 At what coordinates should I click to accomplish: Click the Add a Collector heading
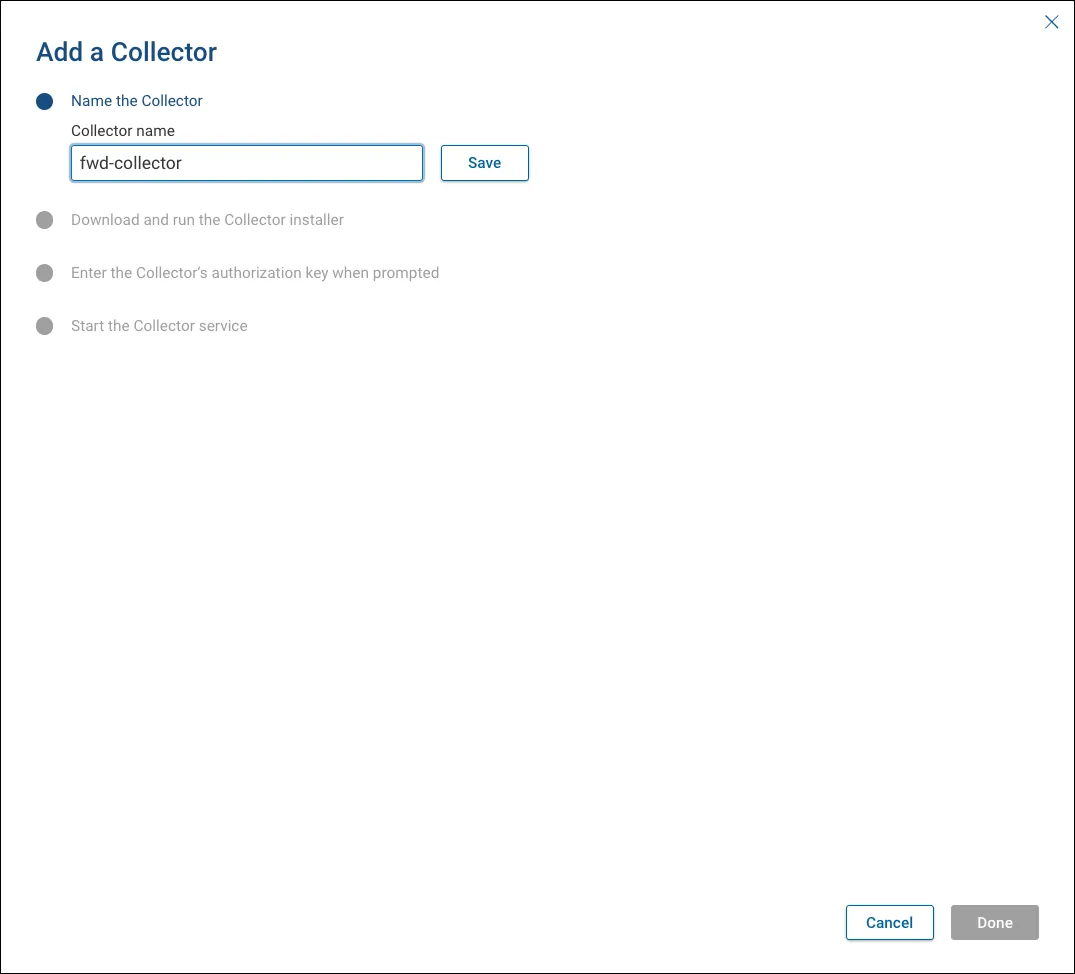(x=126, y=52)
